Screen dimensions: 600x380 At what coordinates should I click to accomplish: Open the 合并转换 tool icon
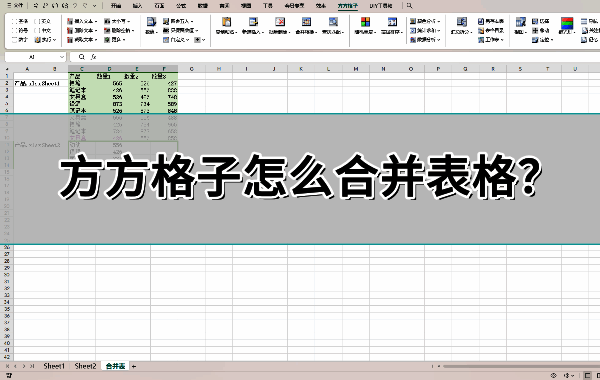(306, 22)
